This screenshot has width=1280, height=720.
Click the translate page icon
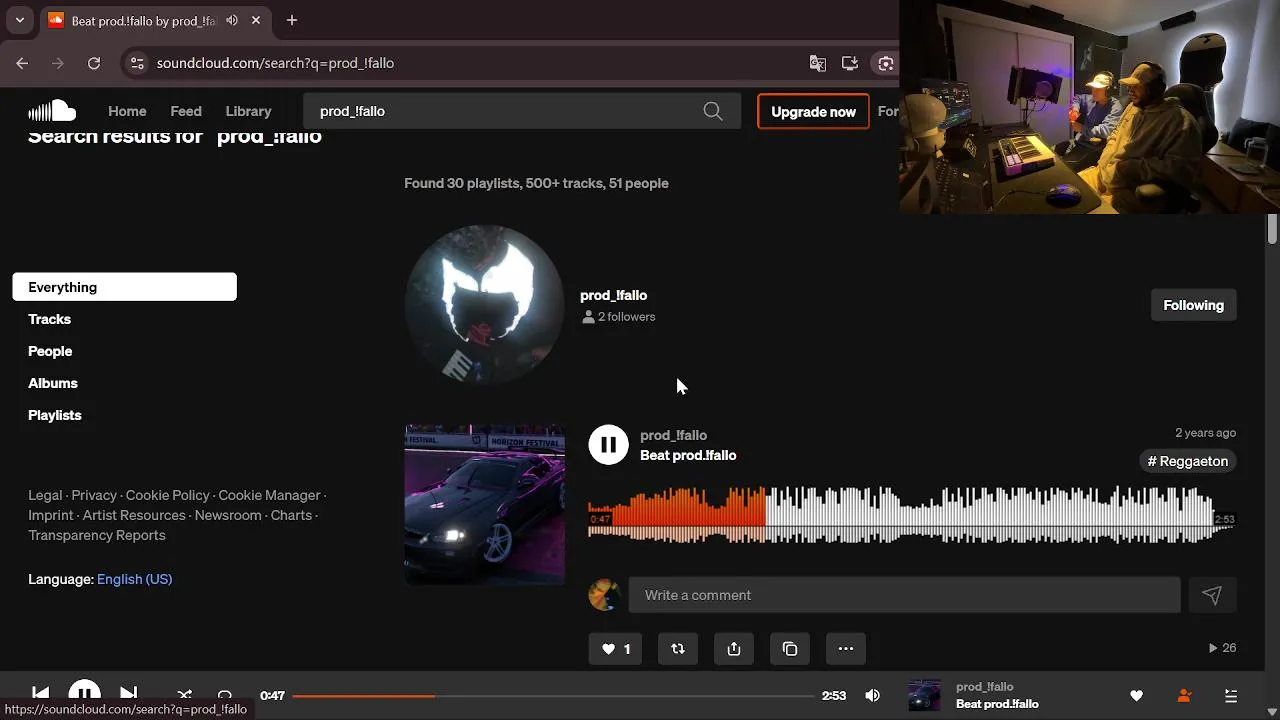pyautogui.click(x=818, y=63)
